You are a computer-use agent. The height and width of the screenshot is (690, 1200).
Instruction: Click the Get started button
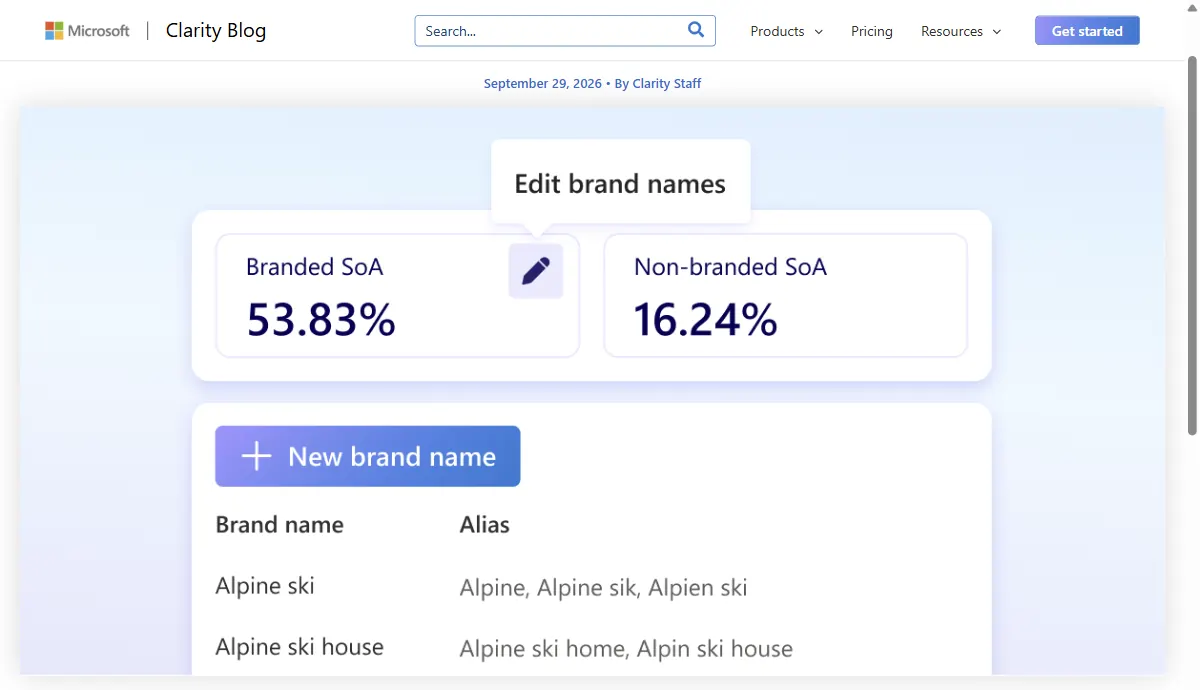[1087, 31]
